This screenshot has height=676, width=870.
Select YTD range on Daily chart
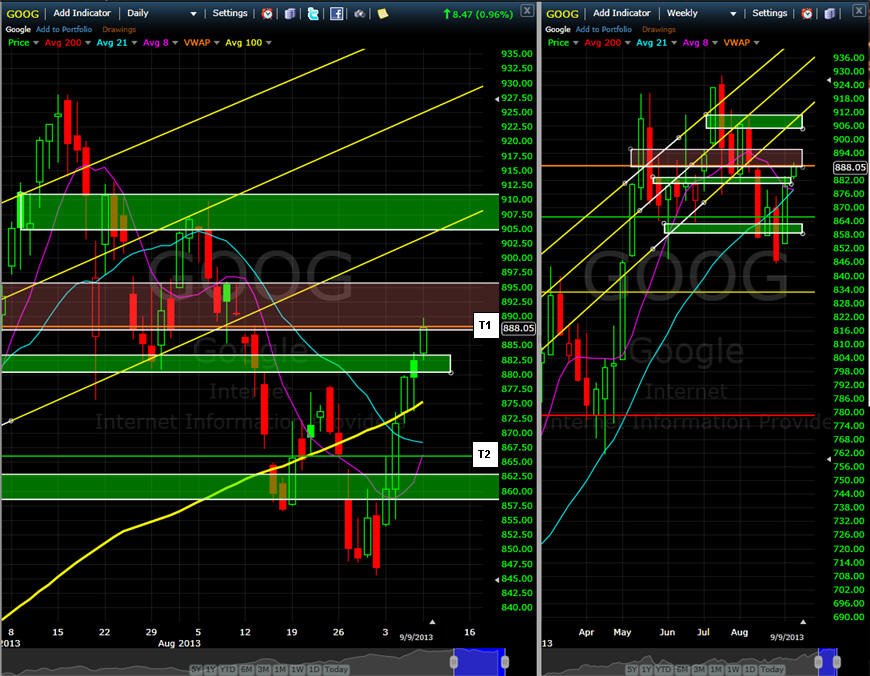tap(227, 669)
